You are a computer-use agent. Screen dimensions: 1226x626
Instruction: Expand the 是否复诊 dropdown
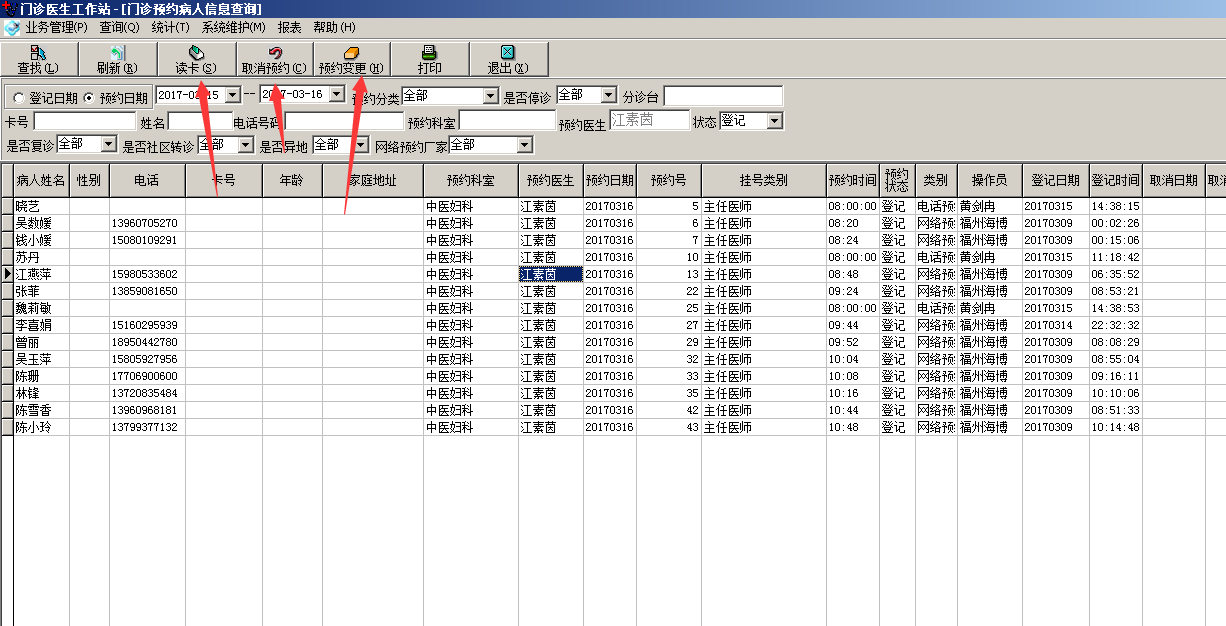click(108, 145)
